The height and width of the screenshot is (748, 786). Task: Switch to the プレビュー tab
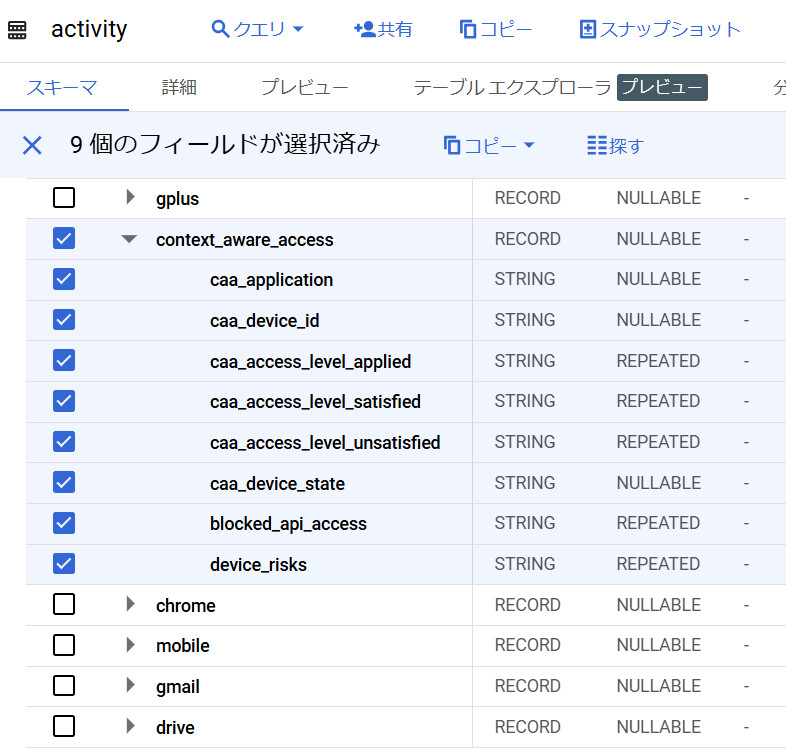[x=304, y=87]
